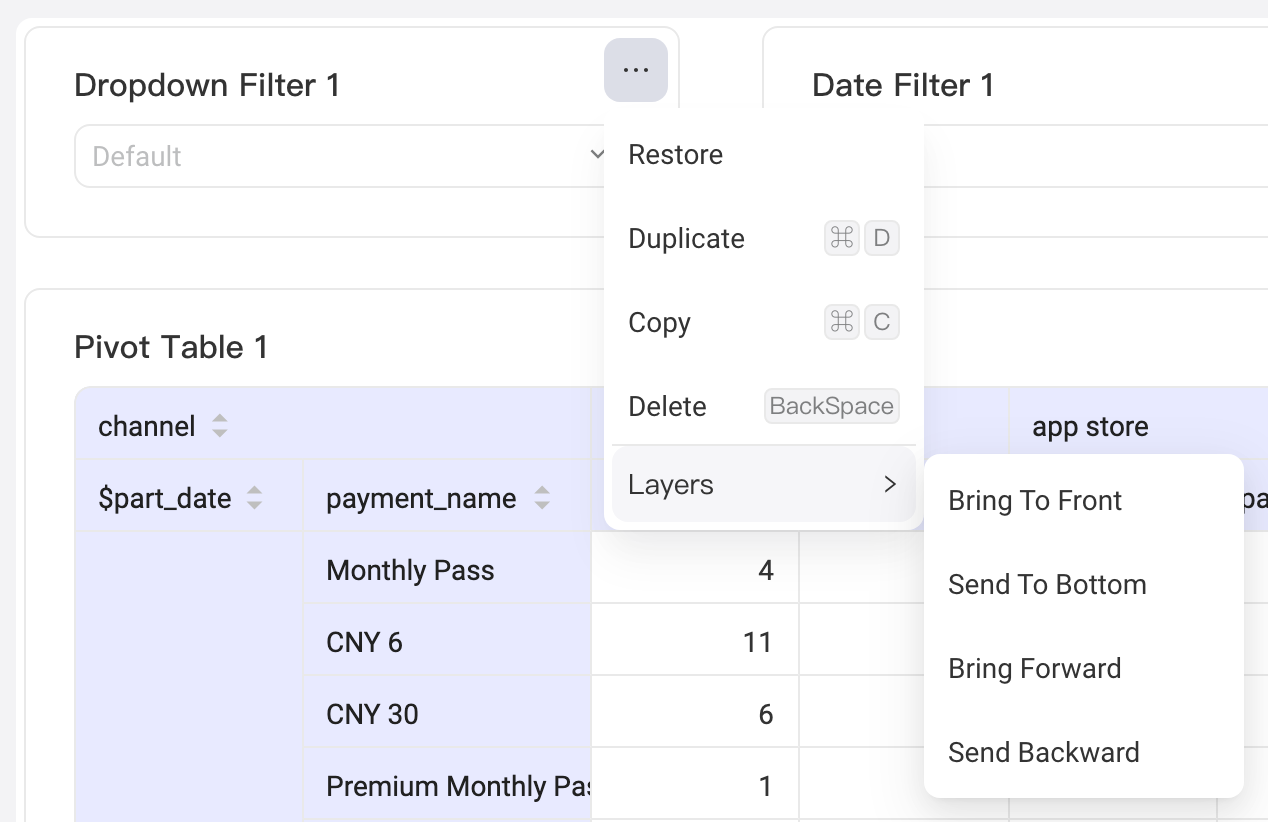This screenshot has width=1268, height=822.
Task: Select Bring Forward option
Action: tap(1084, 669)
